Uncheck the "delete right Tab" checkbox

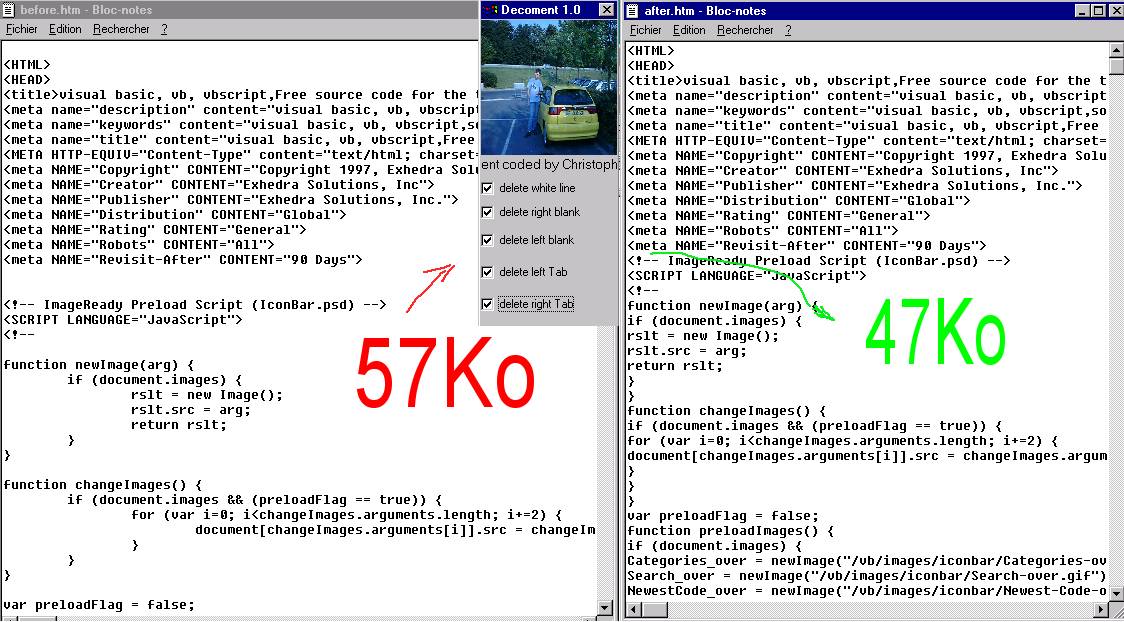click(x=487, y=304)
